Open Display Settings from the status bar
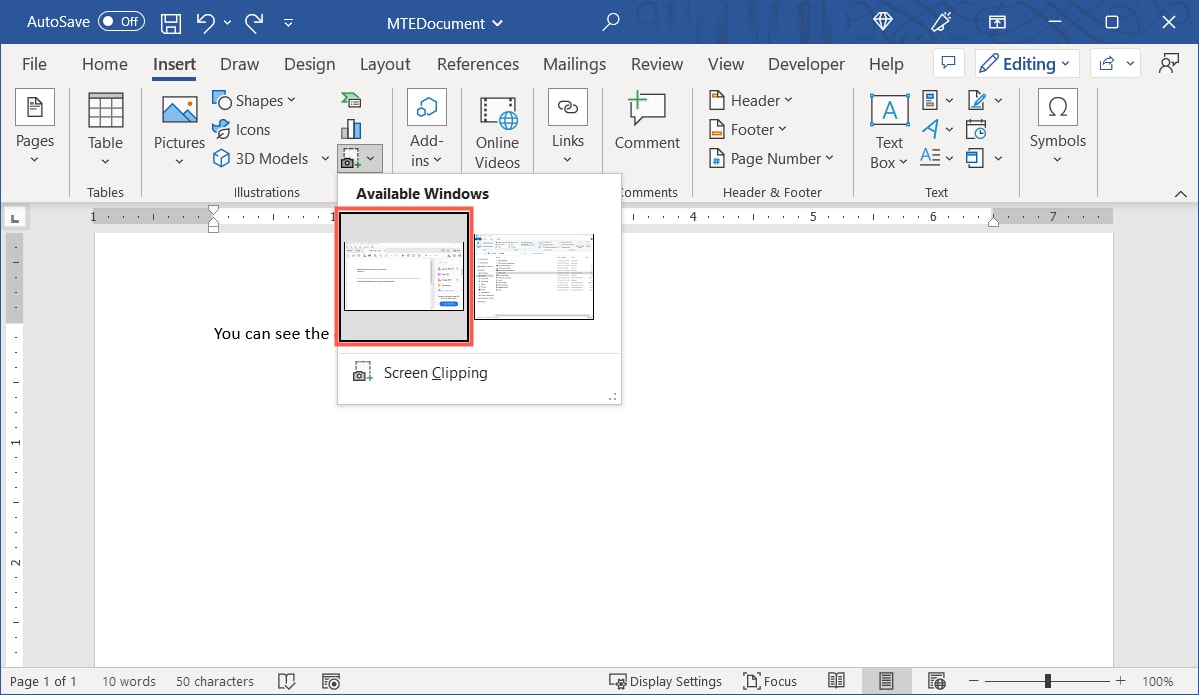 (666, 681)
